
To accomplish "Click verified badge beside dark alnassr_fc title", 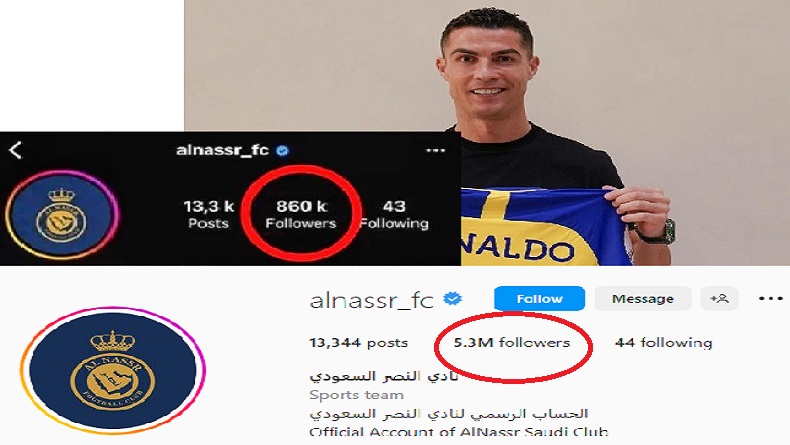I will point(283,151).
